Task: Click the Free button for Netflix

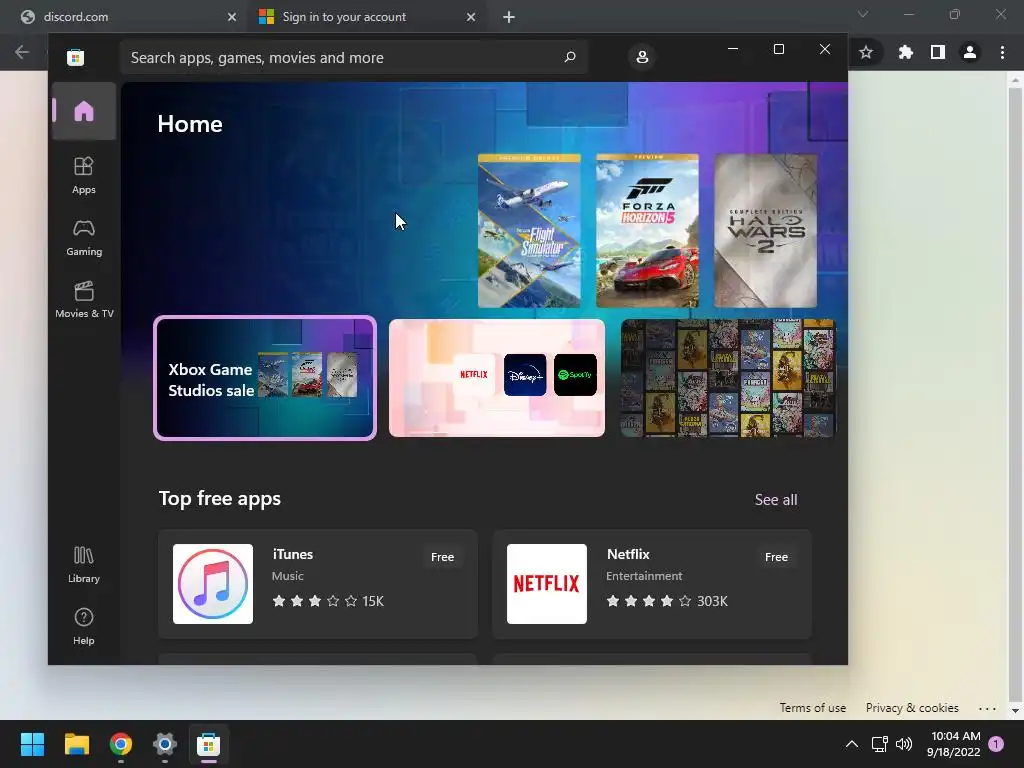Action: pos(776,557)
